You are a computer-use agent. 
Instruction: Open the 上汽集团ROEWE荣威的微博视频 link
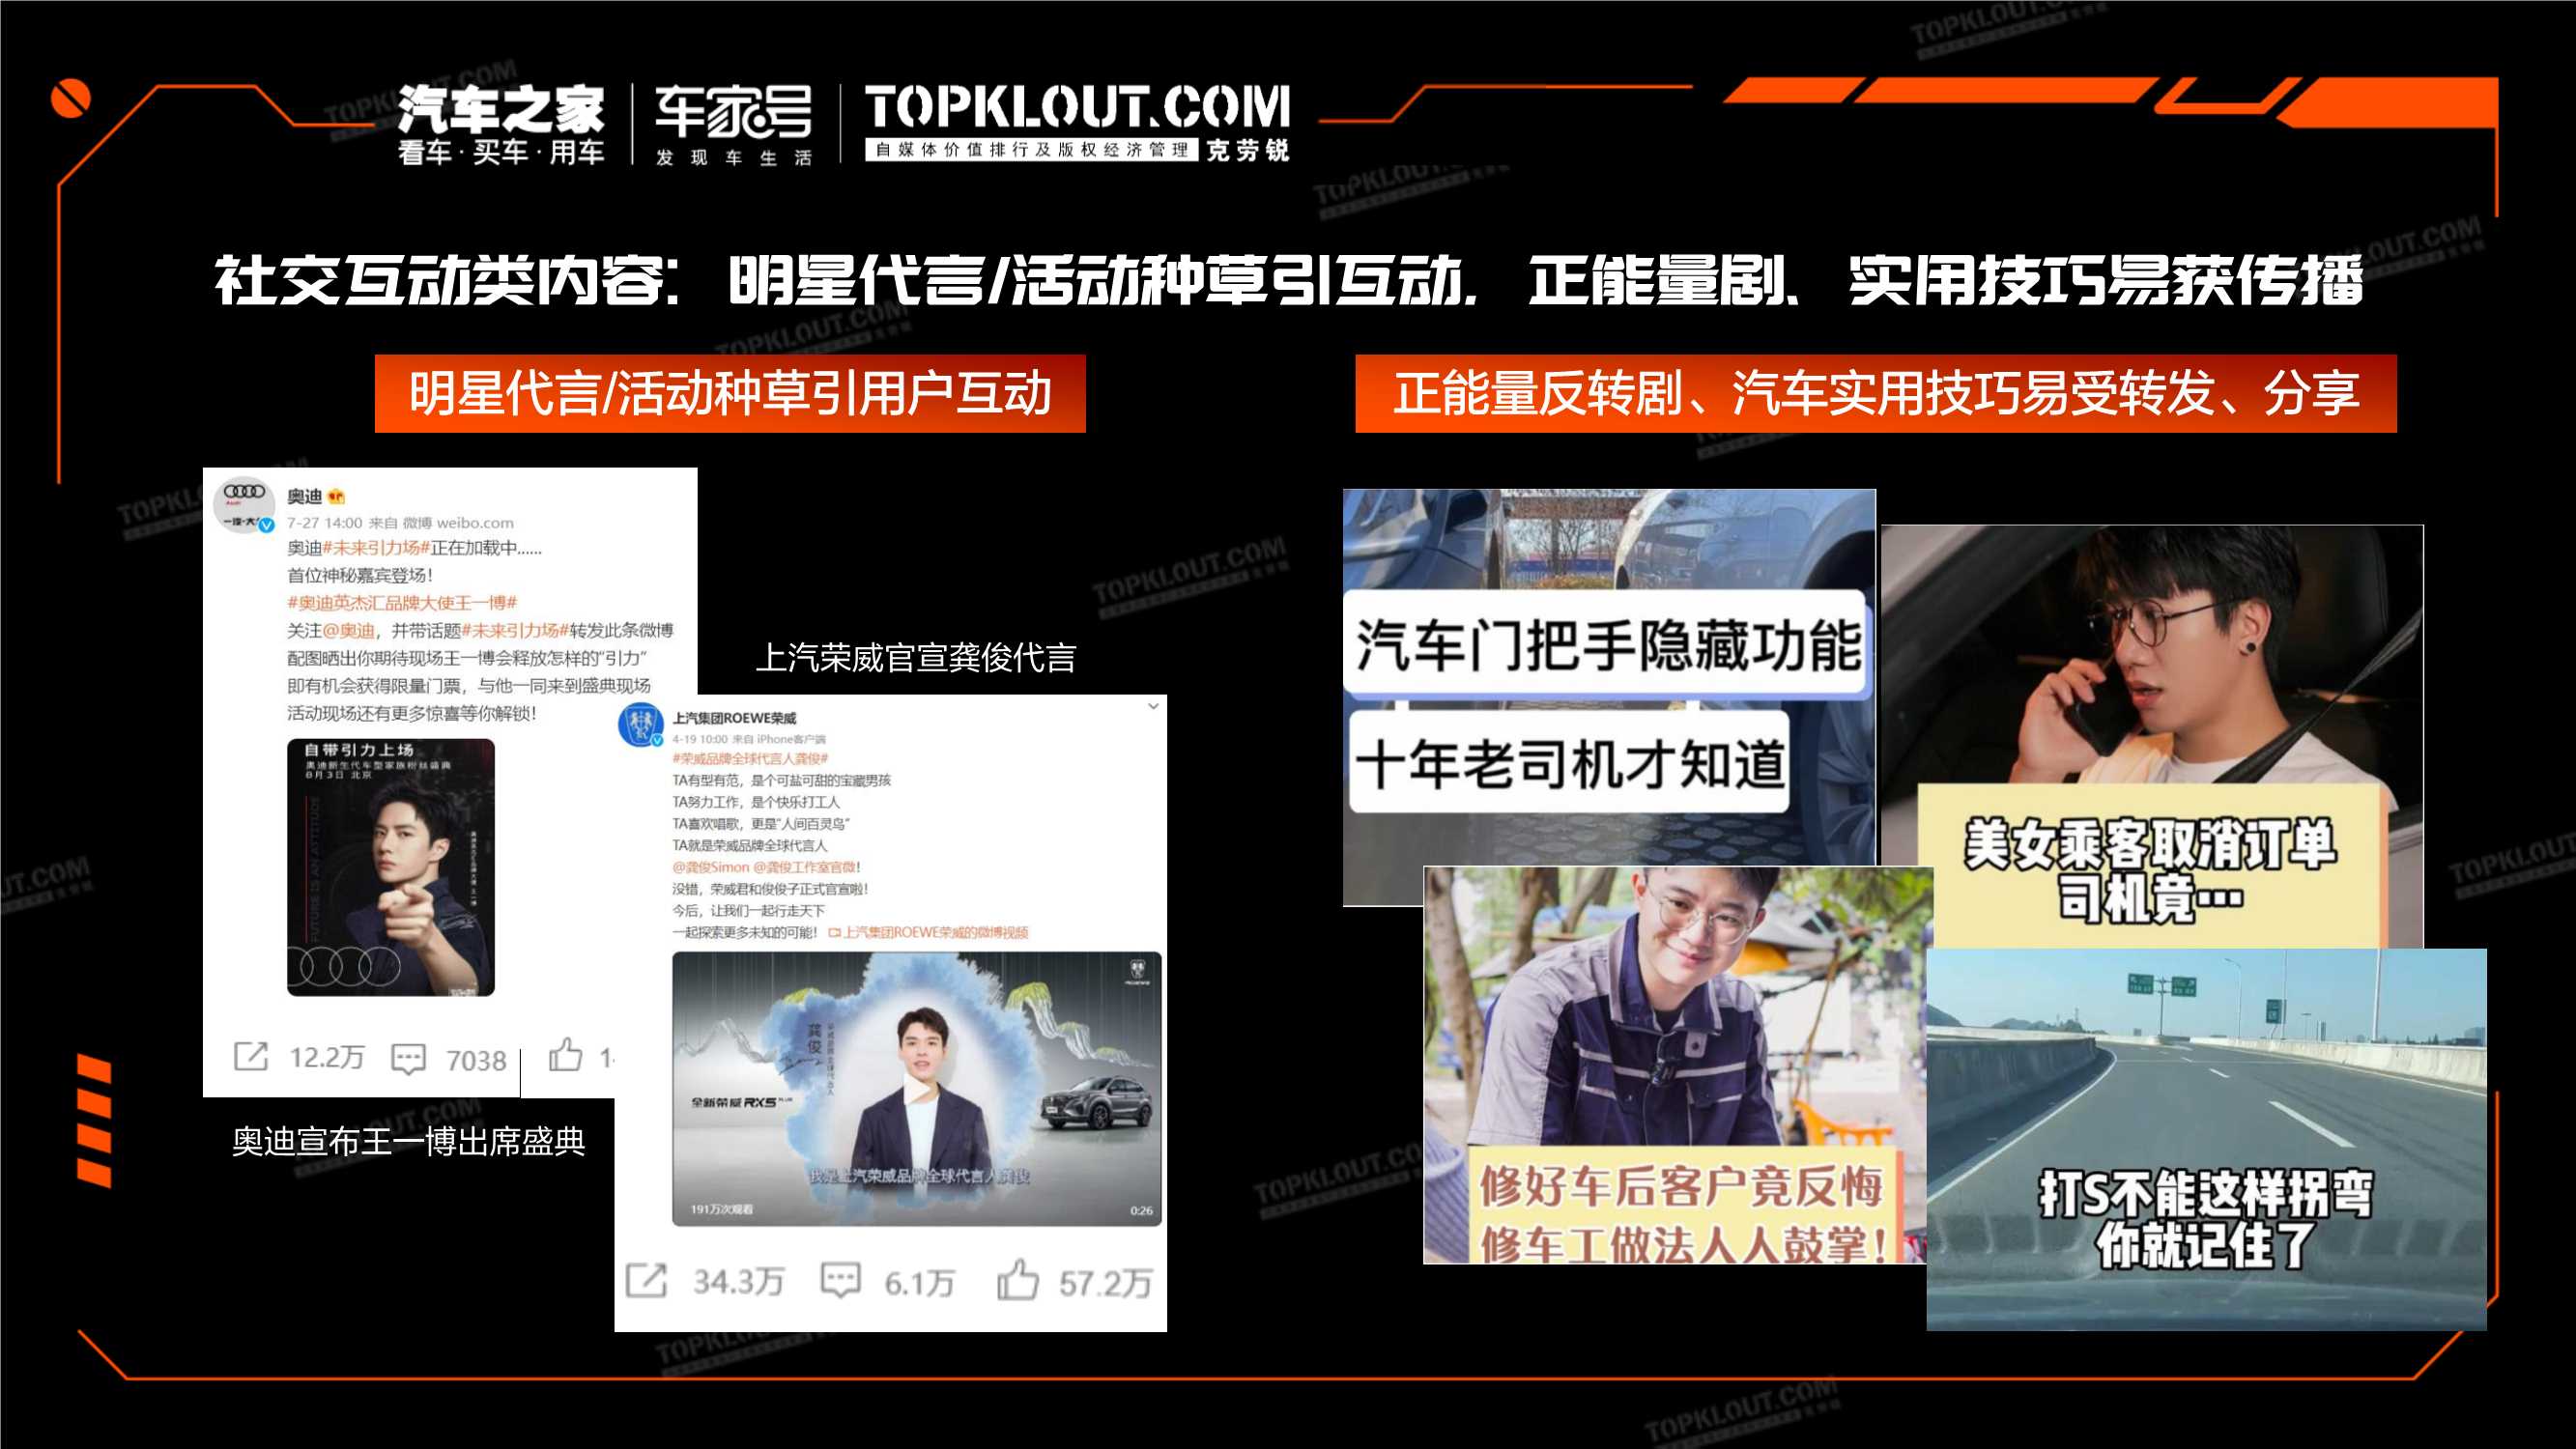tap(928, 932)
